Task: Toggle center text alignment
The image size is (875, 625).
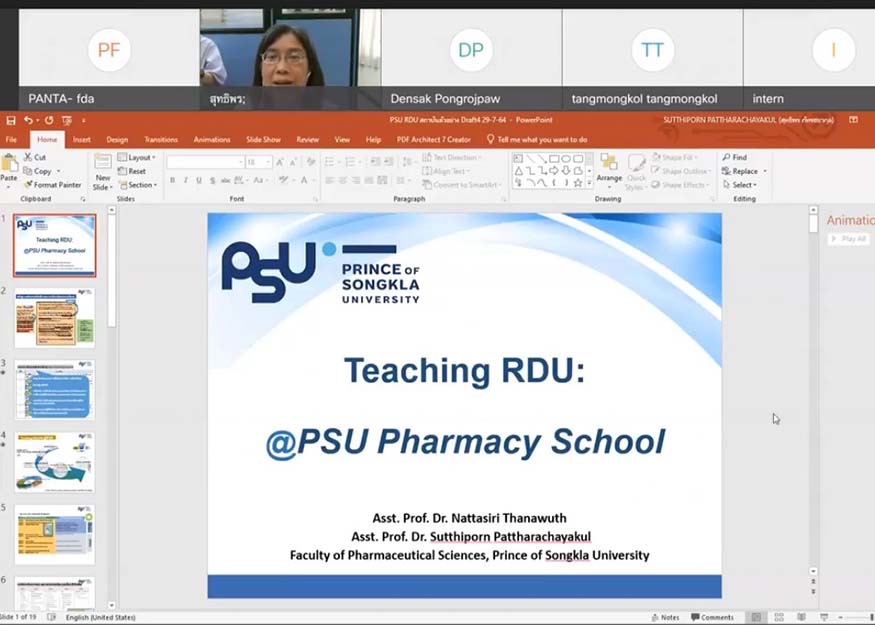Action: 342,180
